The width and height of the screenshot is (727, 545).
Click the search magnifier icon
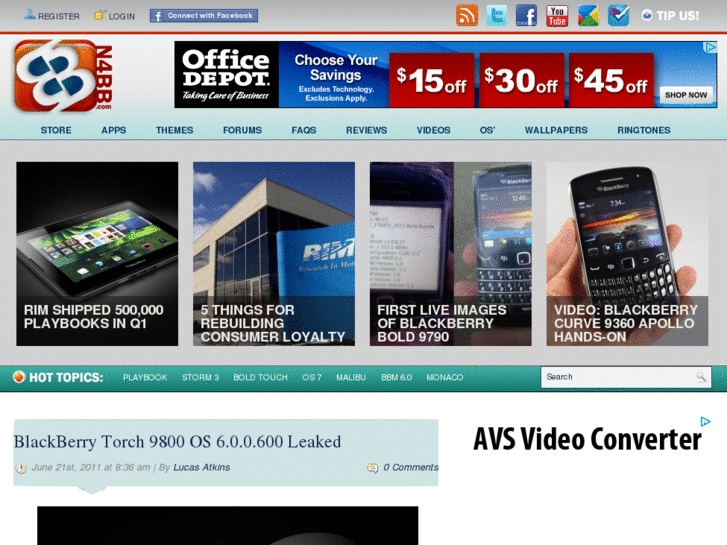701,377
